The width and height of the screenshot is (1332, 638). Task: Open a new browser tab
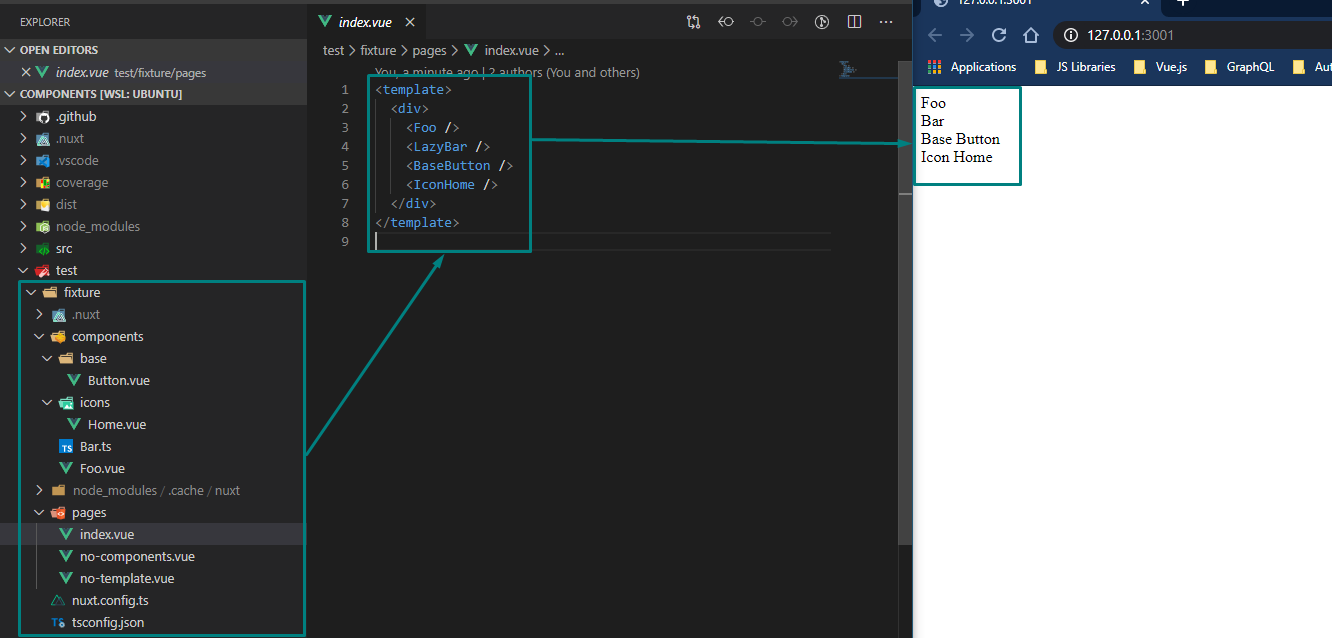point(1183,3)
